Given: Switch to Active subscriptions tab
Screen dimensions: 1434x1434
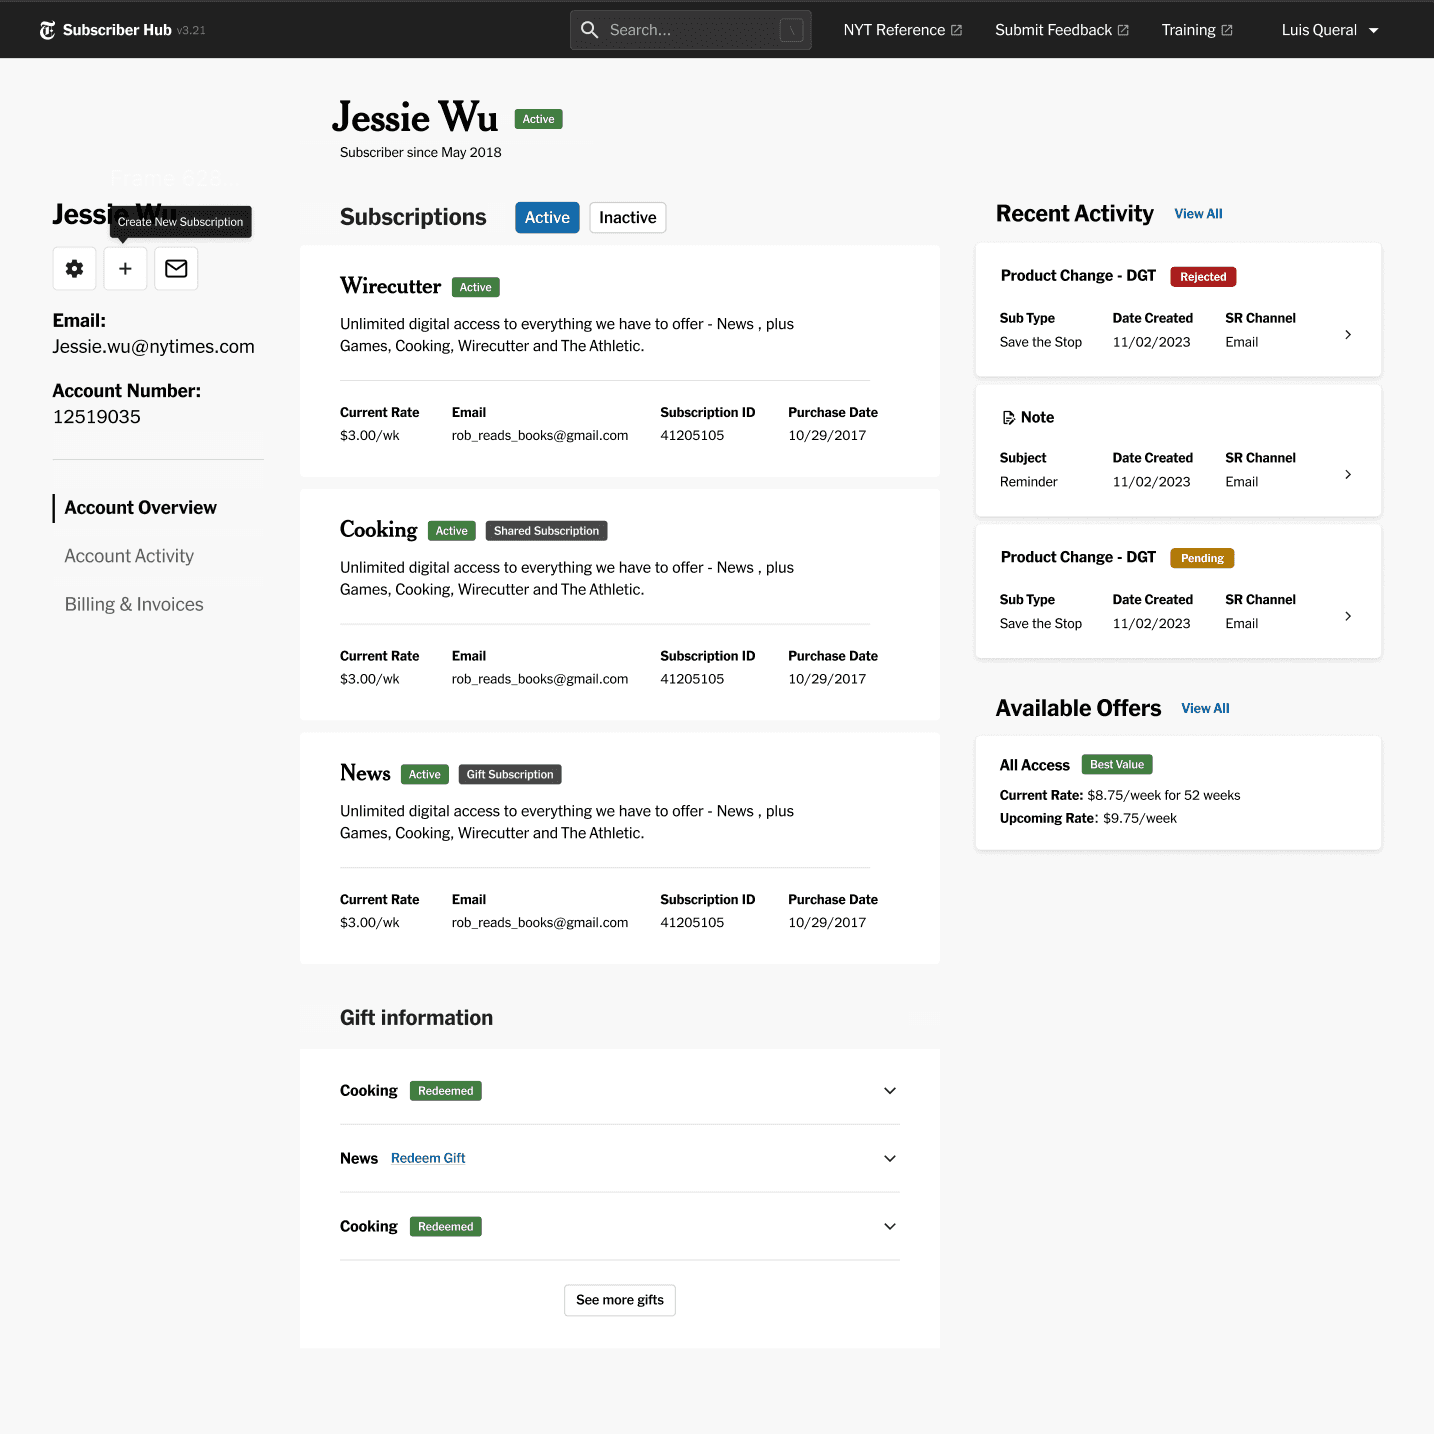Looking at the screenshot, I should pos(547,218).
